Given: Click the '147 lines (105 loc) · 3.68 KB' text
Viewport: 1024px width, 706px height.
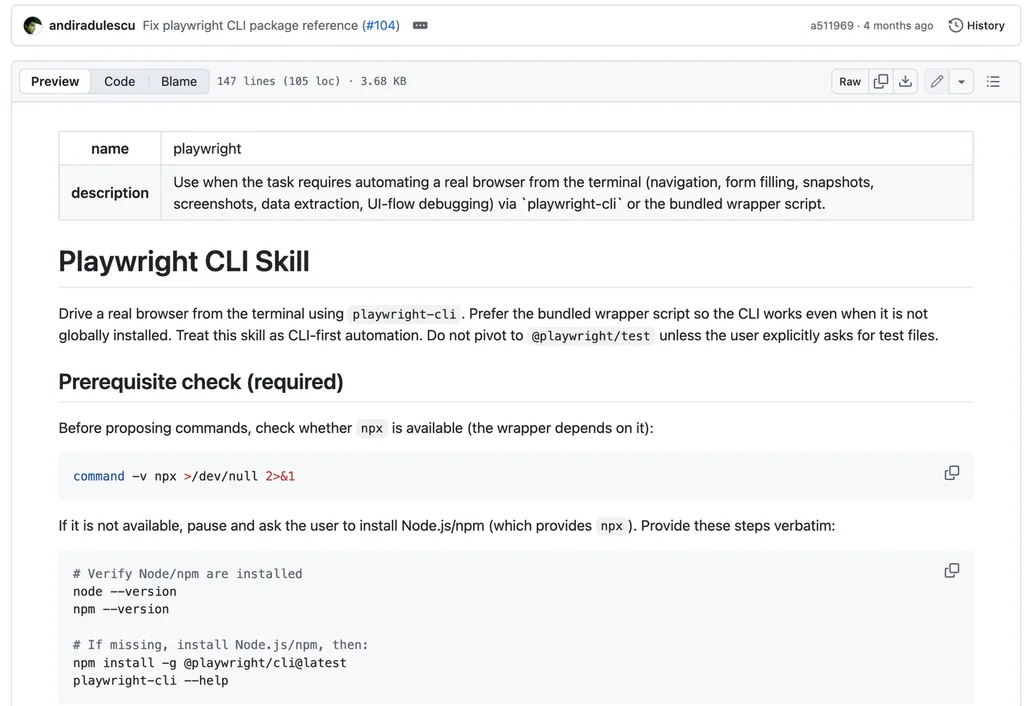Looking at the screenshot, I should click(x=312, y=82).
